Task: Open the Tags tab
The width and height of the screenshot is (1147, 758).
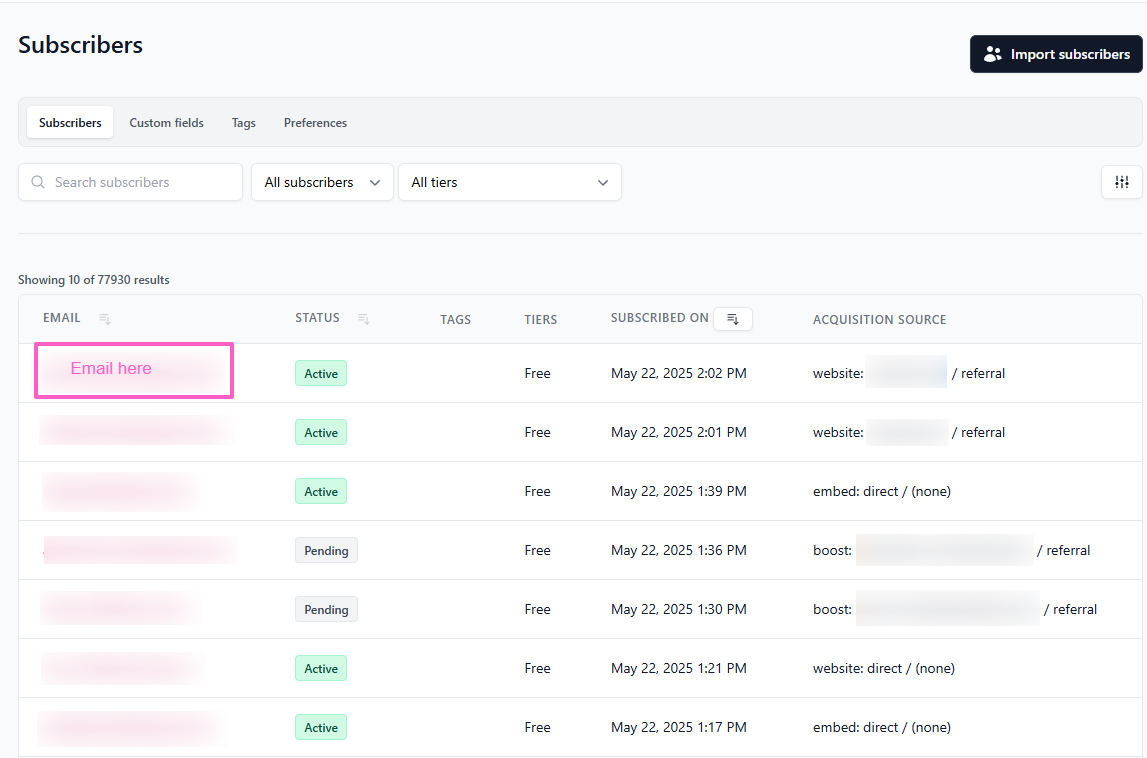Action: coord(243,123)
